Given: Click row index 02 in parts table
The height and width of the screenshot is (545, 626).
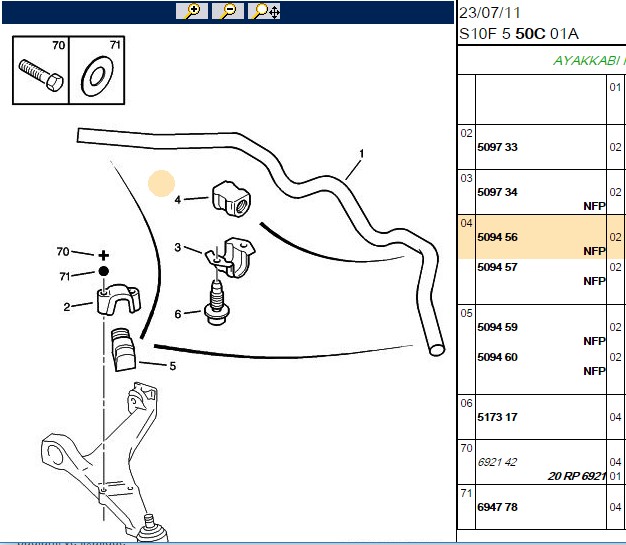Looking at the screenshot, I should (466, 133).
